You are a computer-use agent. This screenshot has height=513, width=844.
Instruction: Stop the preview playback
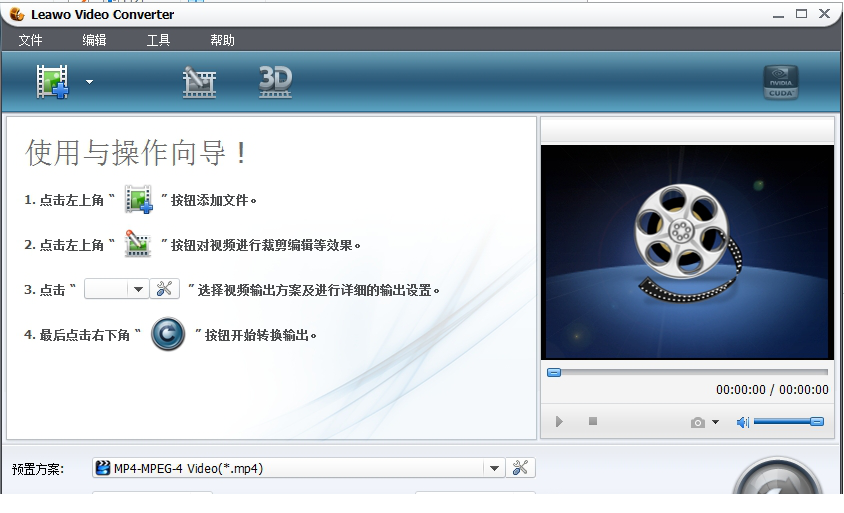593,421
